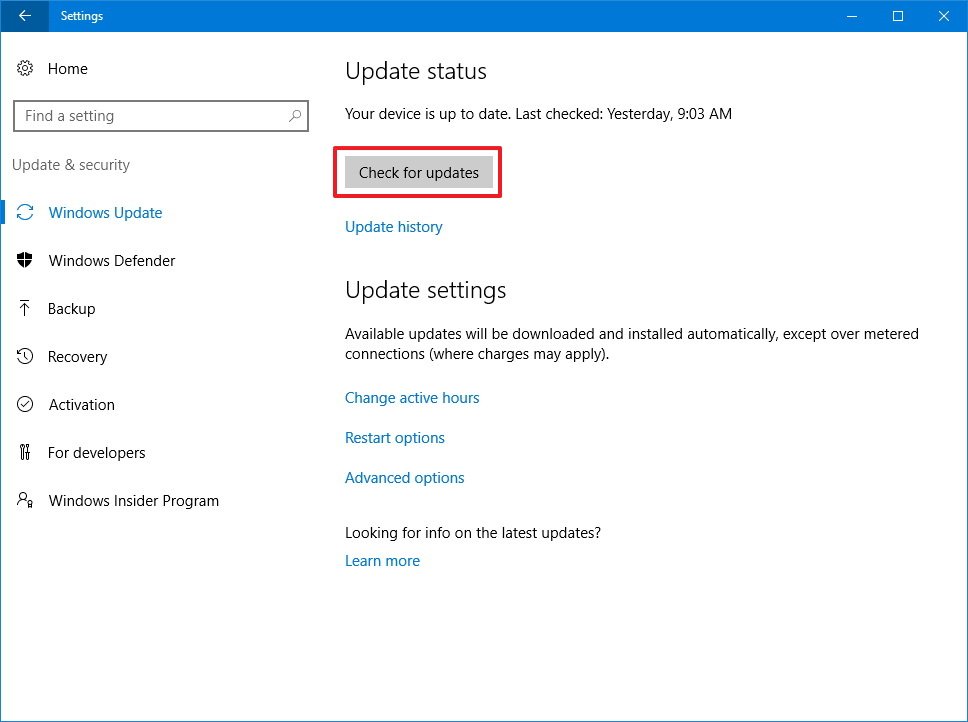Open Change active hours
Image resolution: width=968 pixels, height=722 pixels.
pyautogui.click(x=412, y=398)
